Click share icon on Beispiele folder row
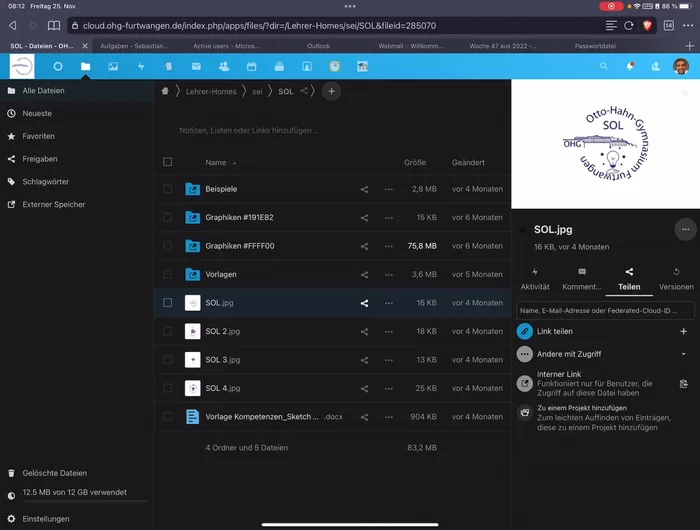The width and height of the screenshot is (700, 530). (364, 189)
